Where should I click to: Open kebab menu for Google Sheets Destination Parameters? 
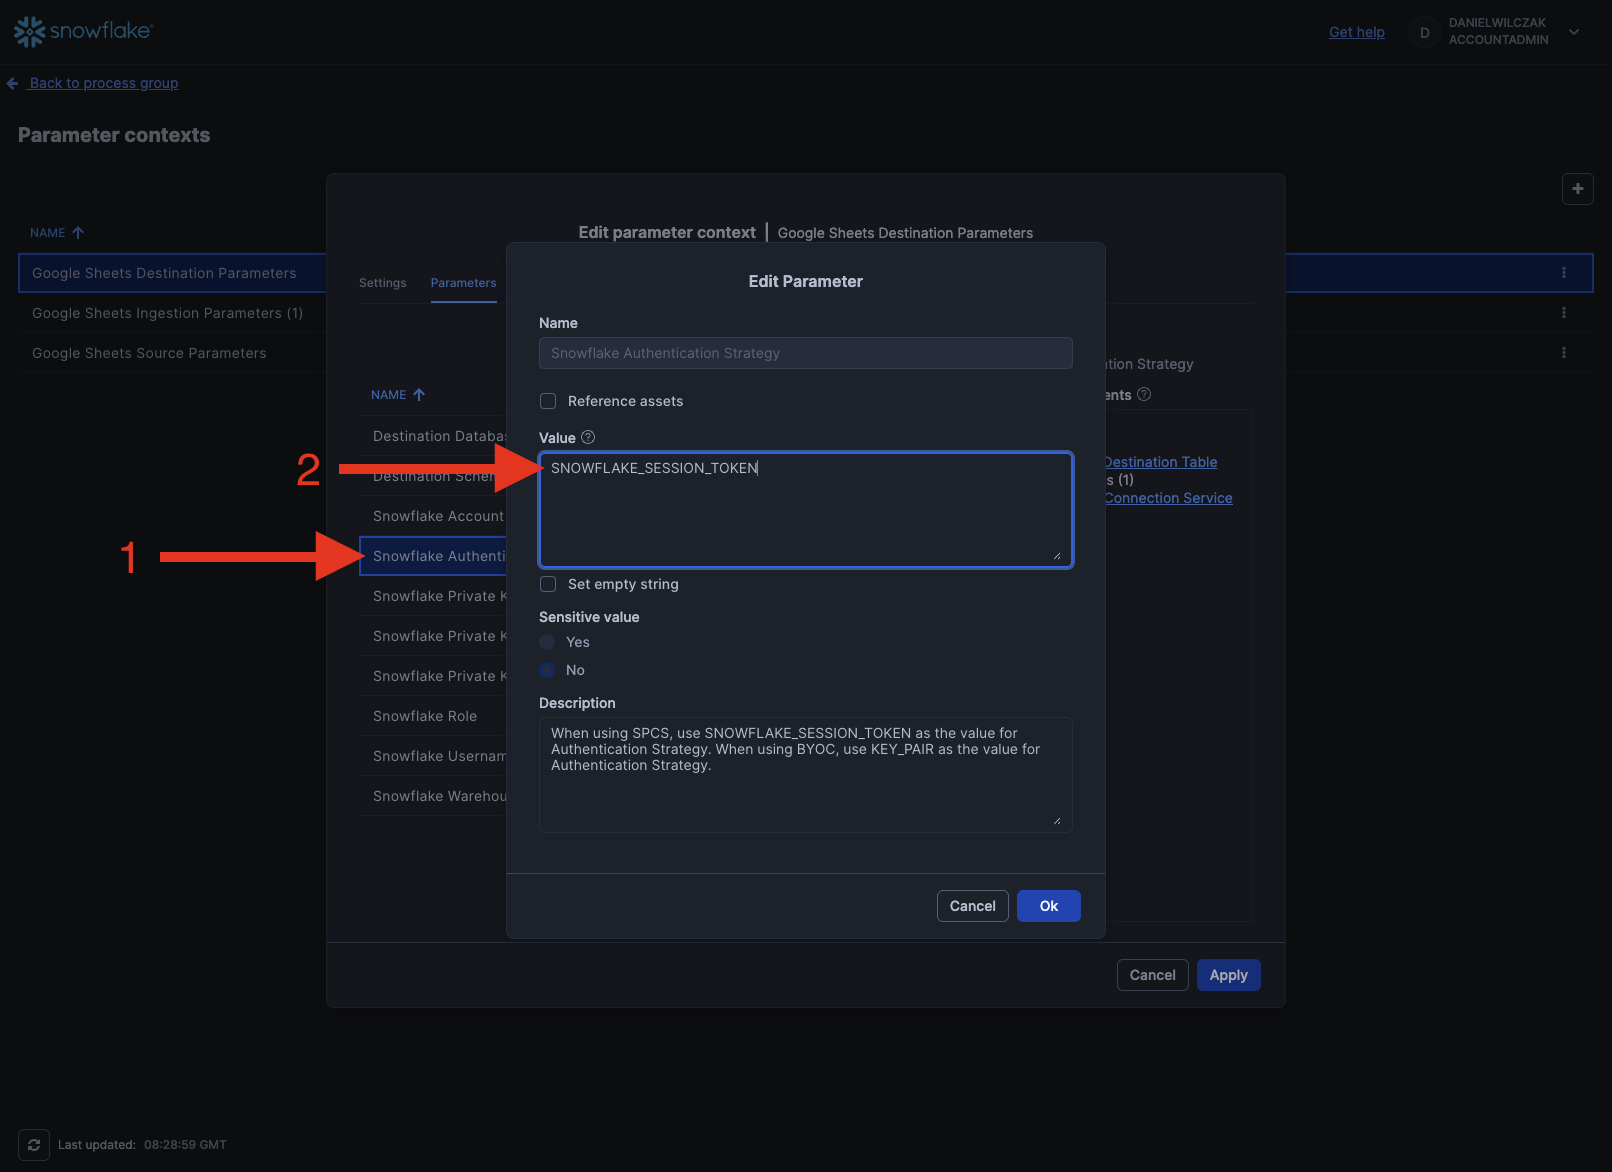(1563, 273)
